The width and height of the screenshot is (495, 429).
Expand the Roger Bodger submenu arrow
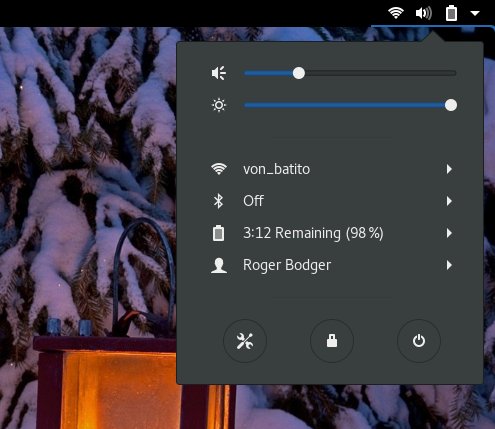click(449, 265)
